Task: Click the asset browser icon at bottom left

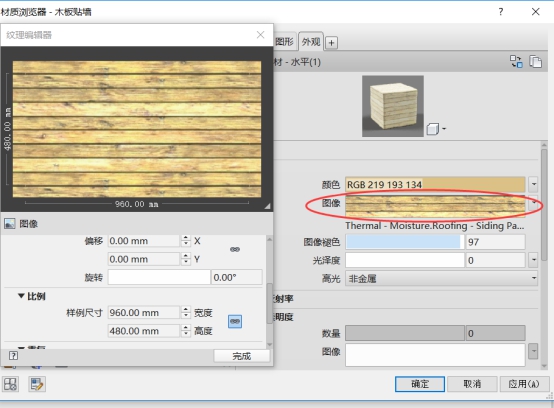Action: [10, 384]
